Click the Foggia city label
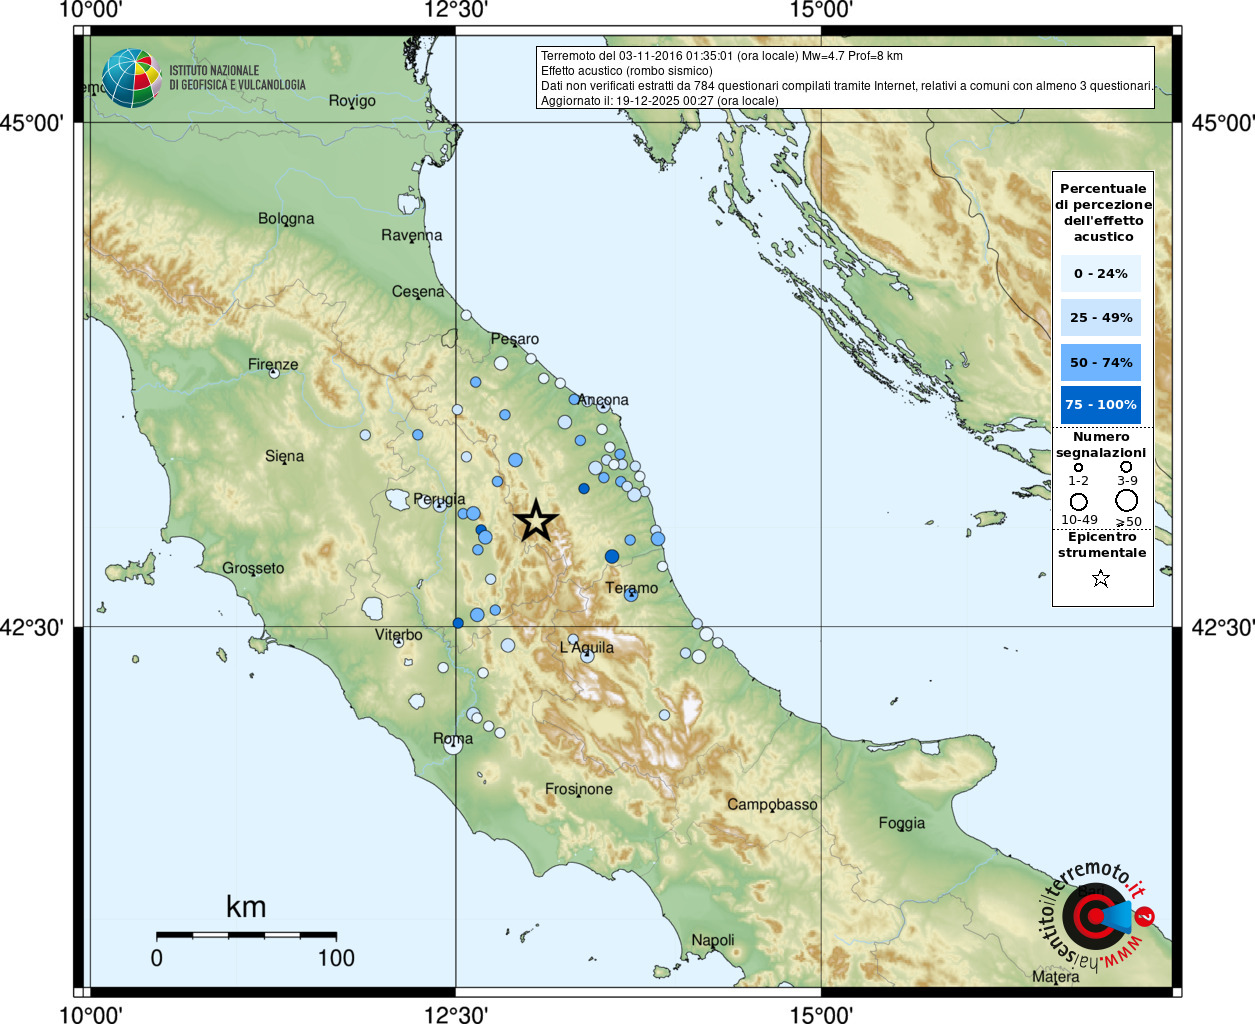Image resolution: width=1255 pixels, height=1024 pixels. pos(902,823)
